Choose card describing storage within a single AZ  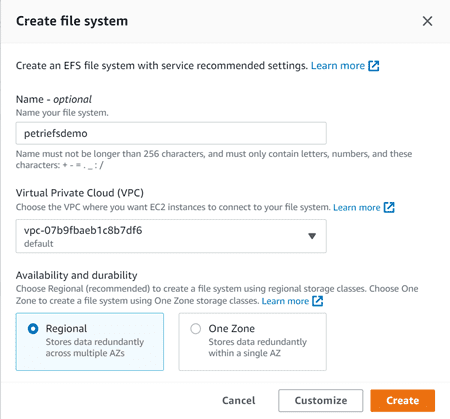253,342
